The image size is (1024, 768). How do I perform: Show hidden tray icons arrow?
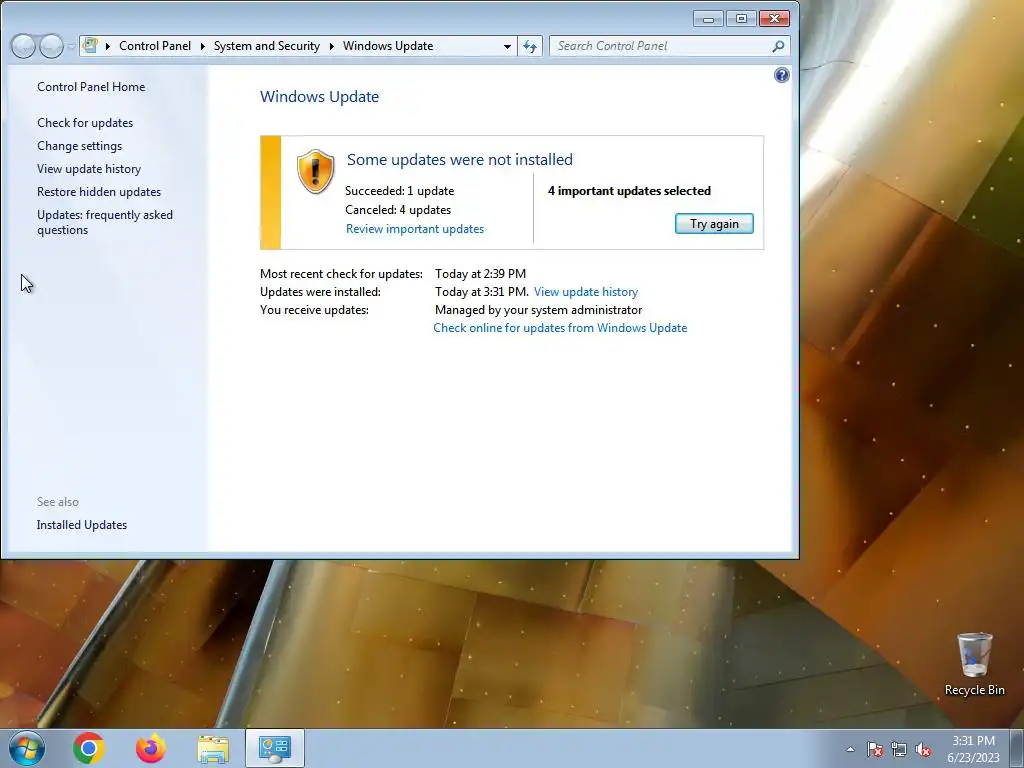850,749
